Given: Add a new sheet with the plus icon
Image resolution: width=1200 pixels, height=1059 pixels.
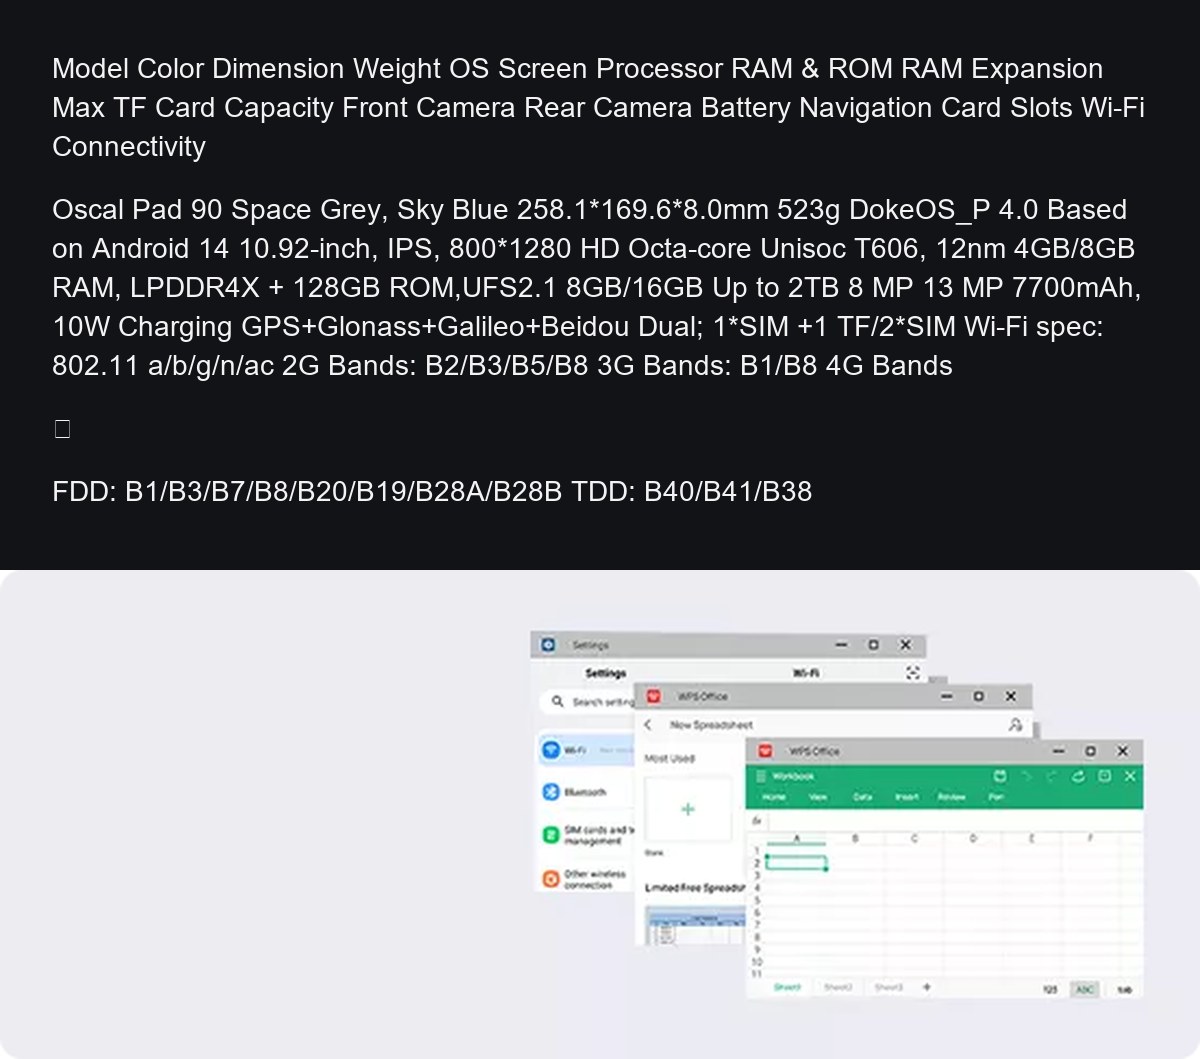Looking at the screenshot, I should click(x=927, y=987).
